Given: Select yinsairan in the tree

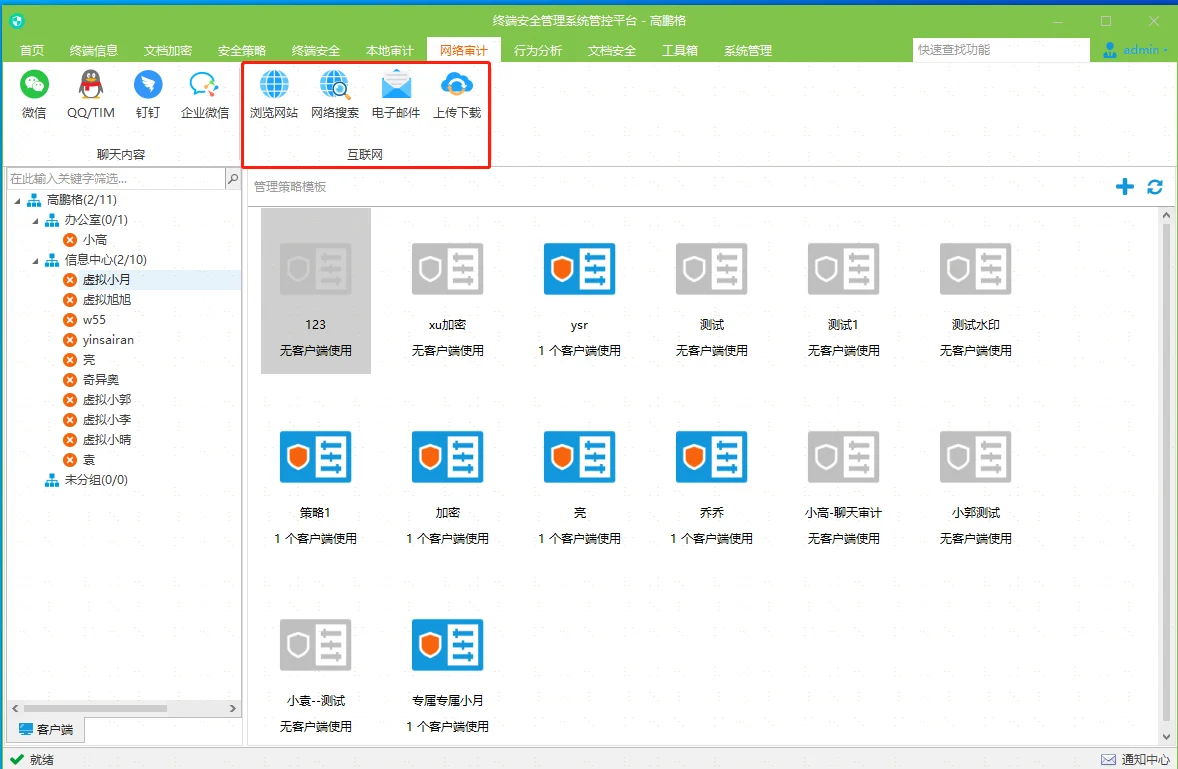Looking at the screenshot, I should click(x=107, y=339).
